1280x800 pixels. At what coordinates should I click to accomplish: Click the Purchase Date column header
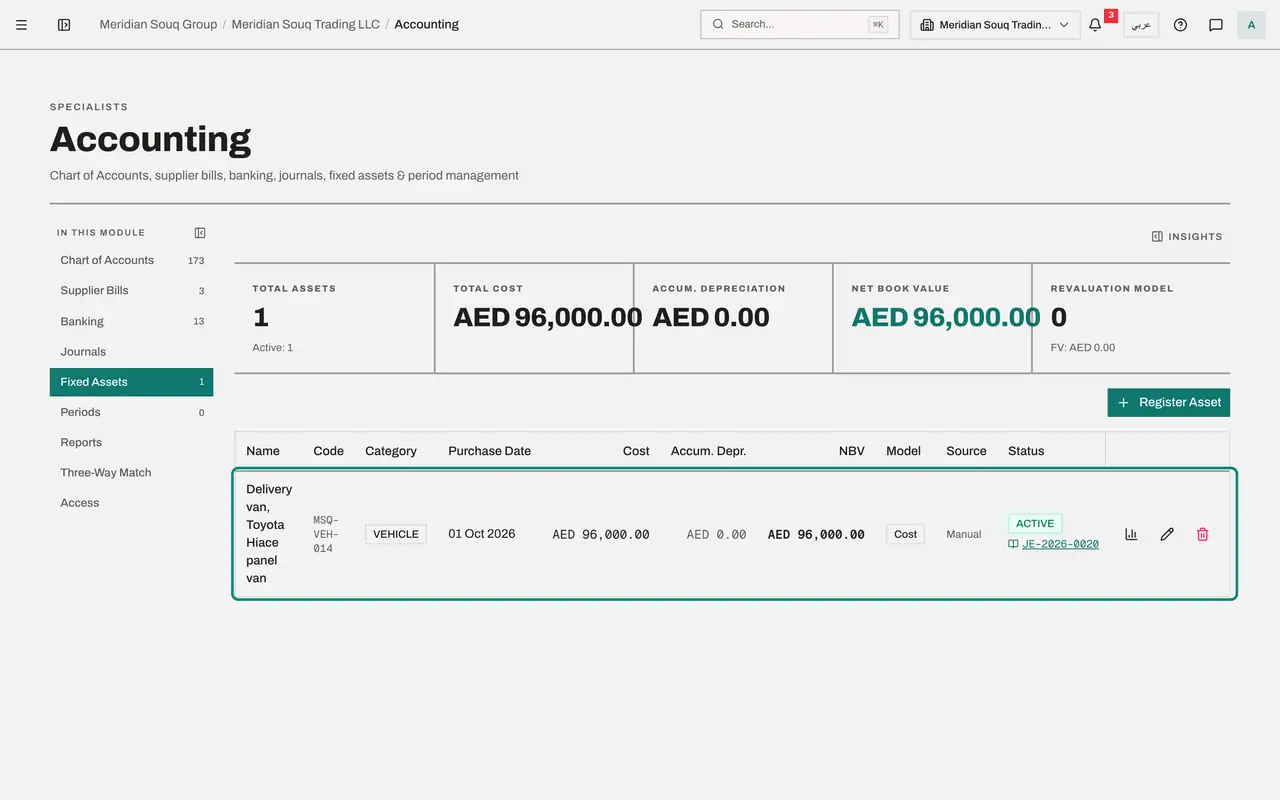click(490, 451)
